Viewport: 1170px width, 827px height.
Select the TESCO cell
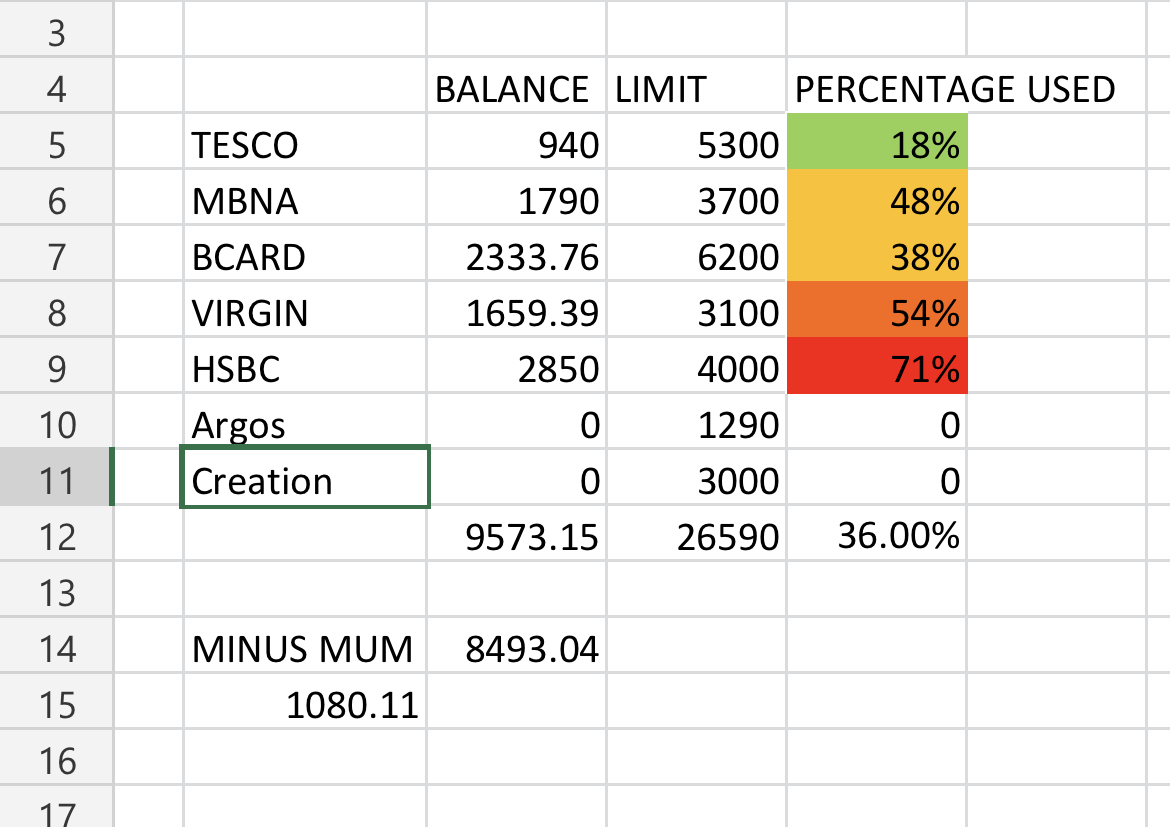(x=305, y=142)
